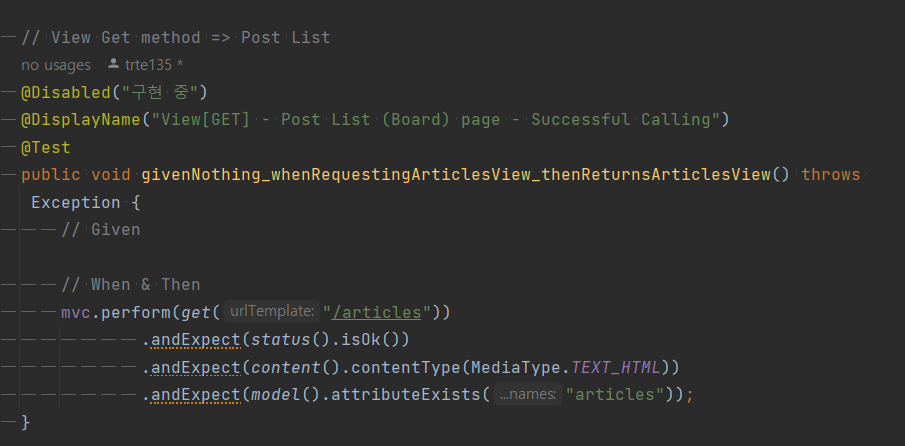Image resolution: width=905 pixels, height=446 pixels.
Task: Click the @Disabled annotation
Action: [65, 92]
